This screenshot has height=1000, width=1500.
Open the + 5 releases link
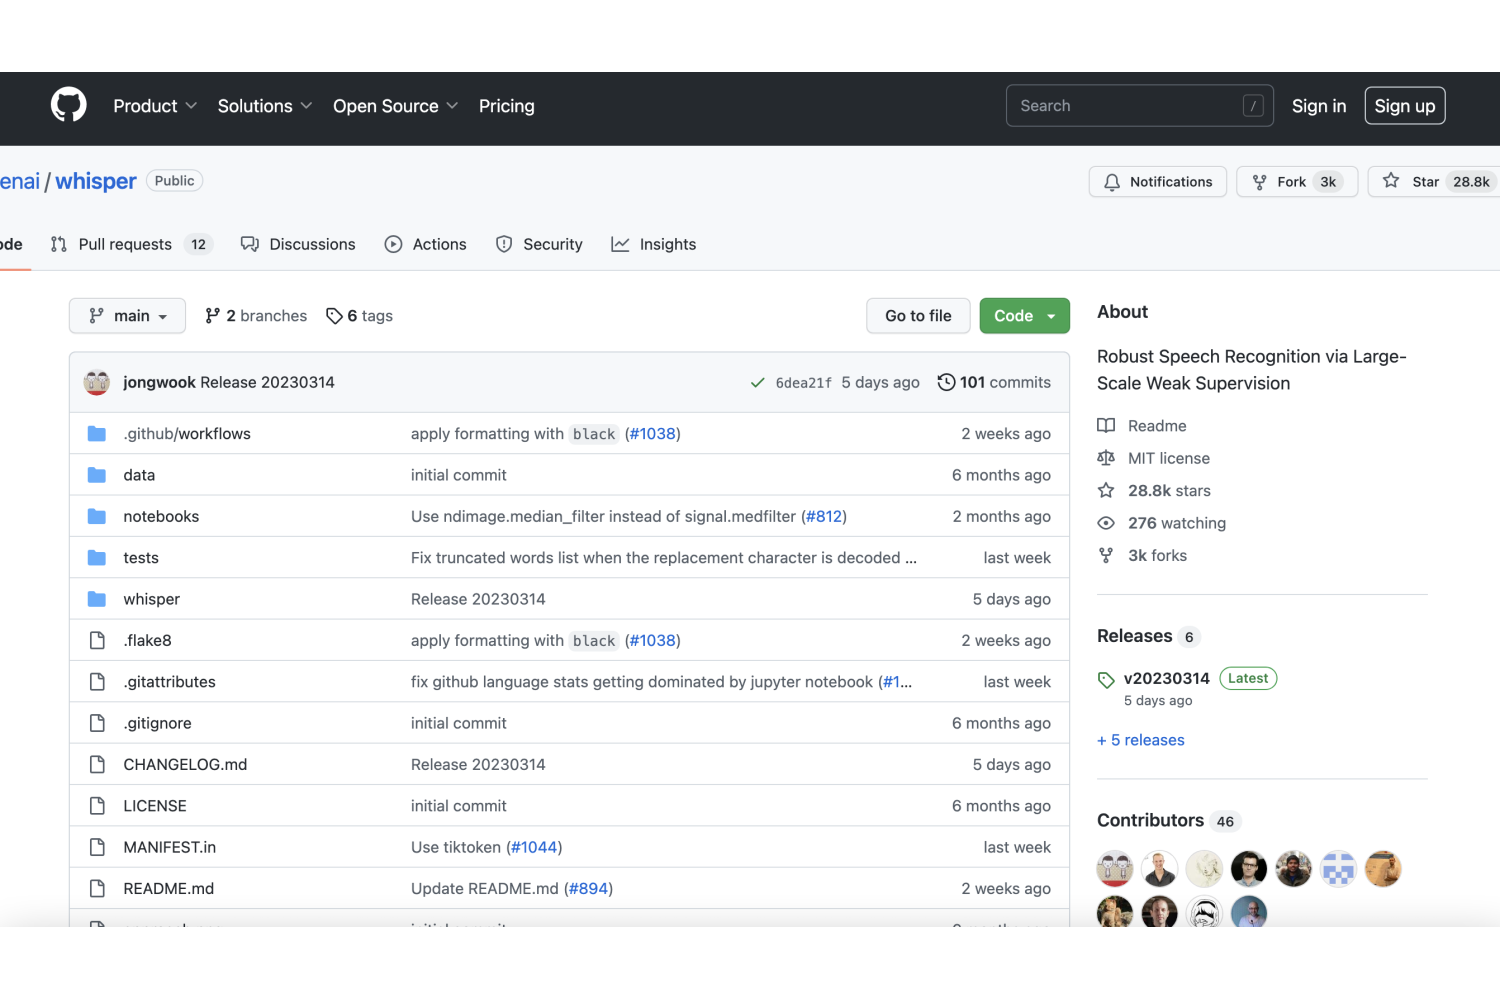point(1141,740)
